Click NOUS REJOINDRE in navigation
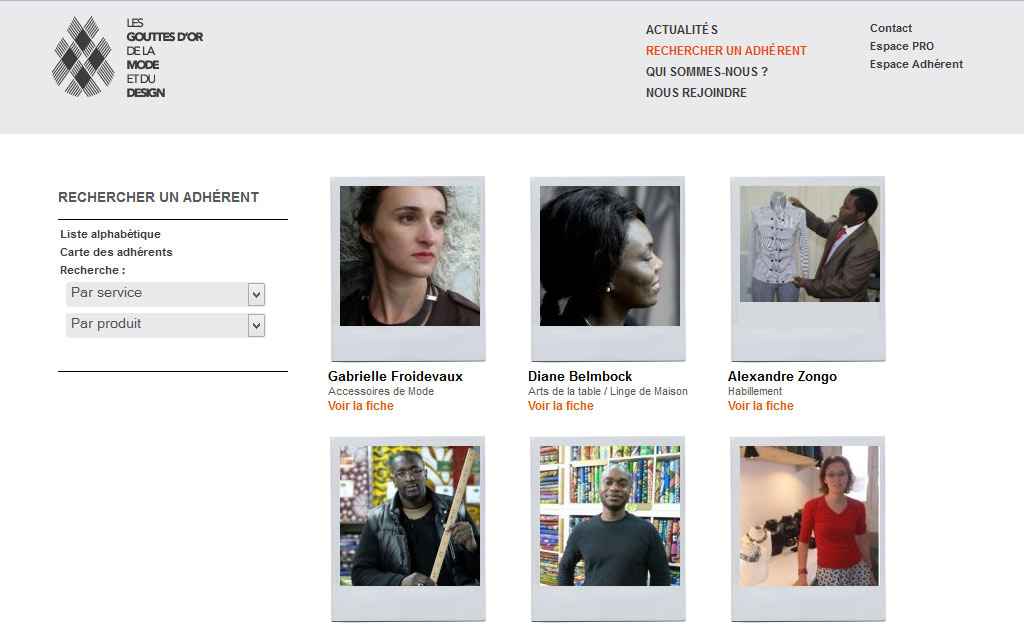 tap(696, 93)
